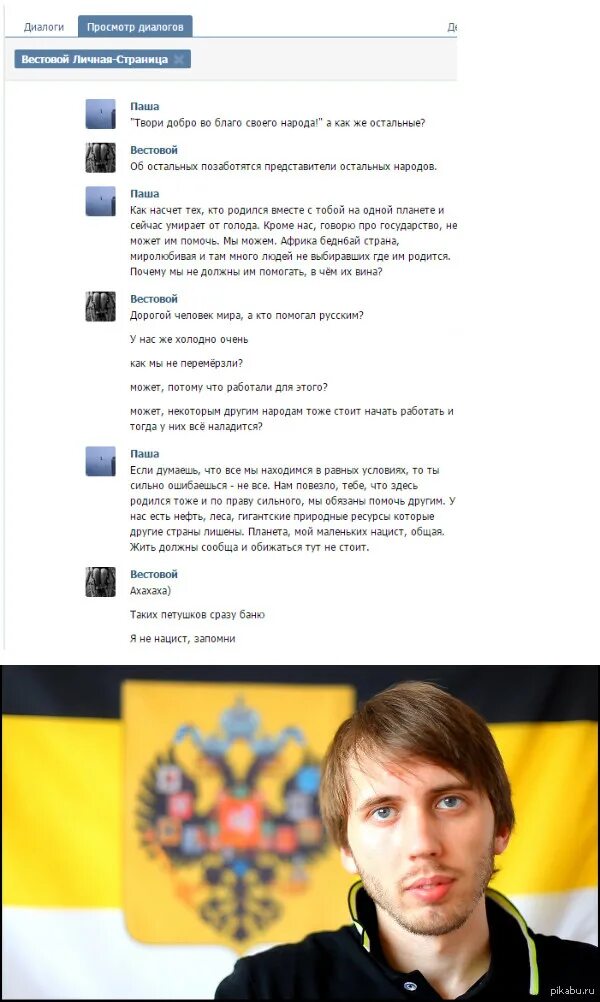Open Вестовой name link above 'Ахахаха)'
The image size is (600, 1002).
click(154, 574)
